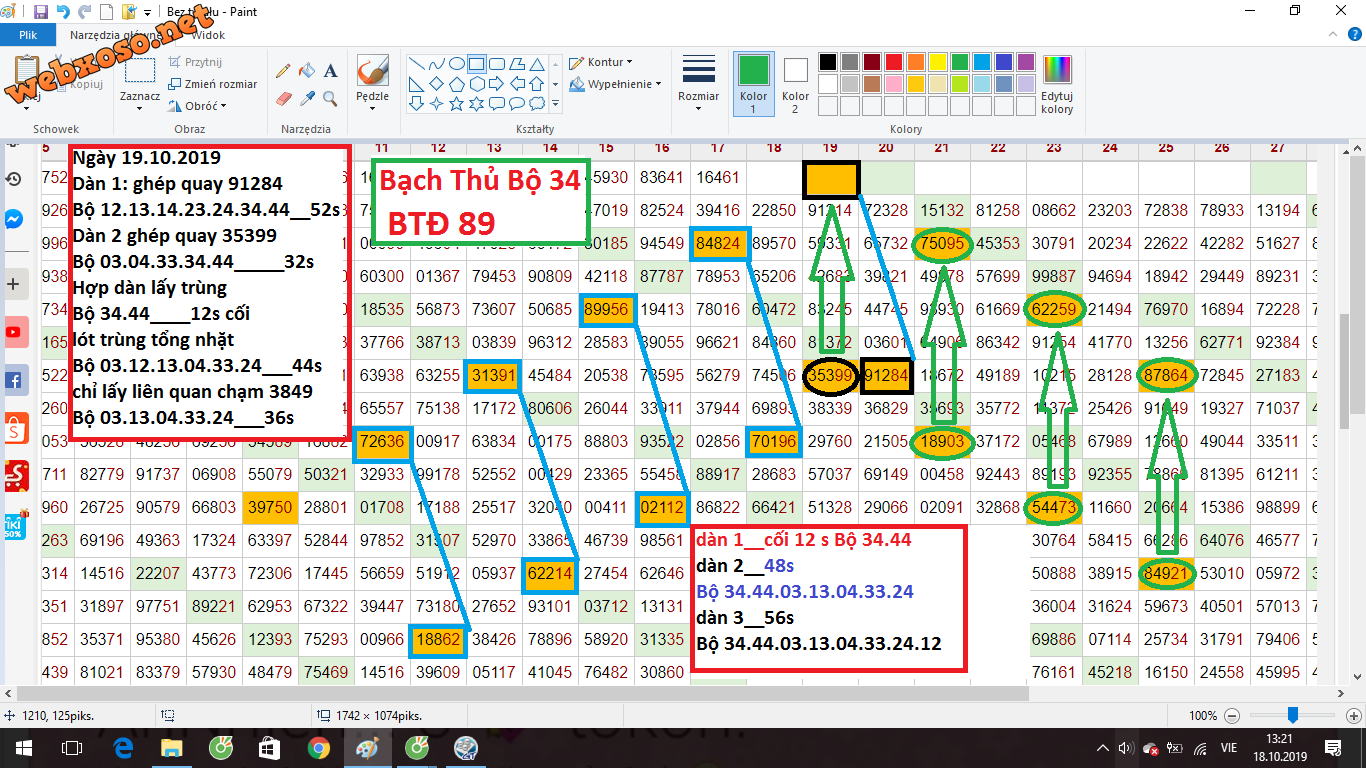This screenshot has width=1366, height=768.
Task: Choose the Rectangle shape
Action: 477,63
